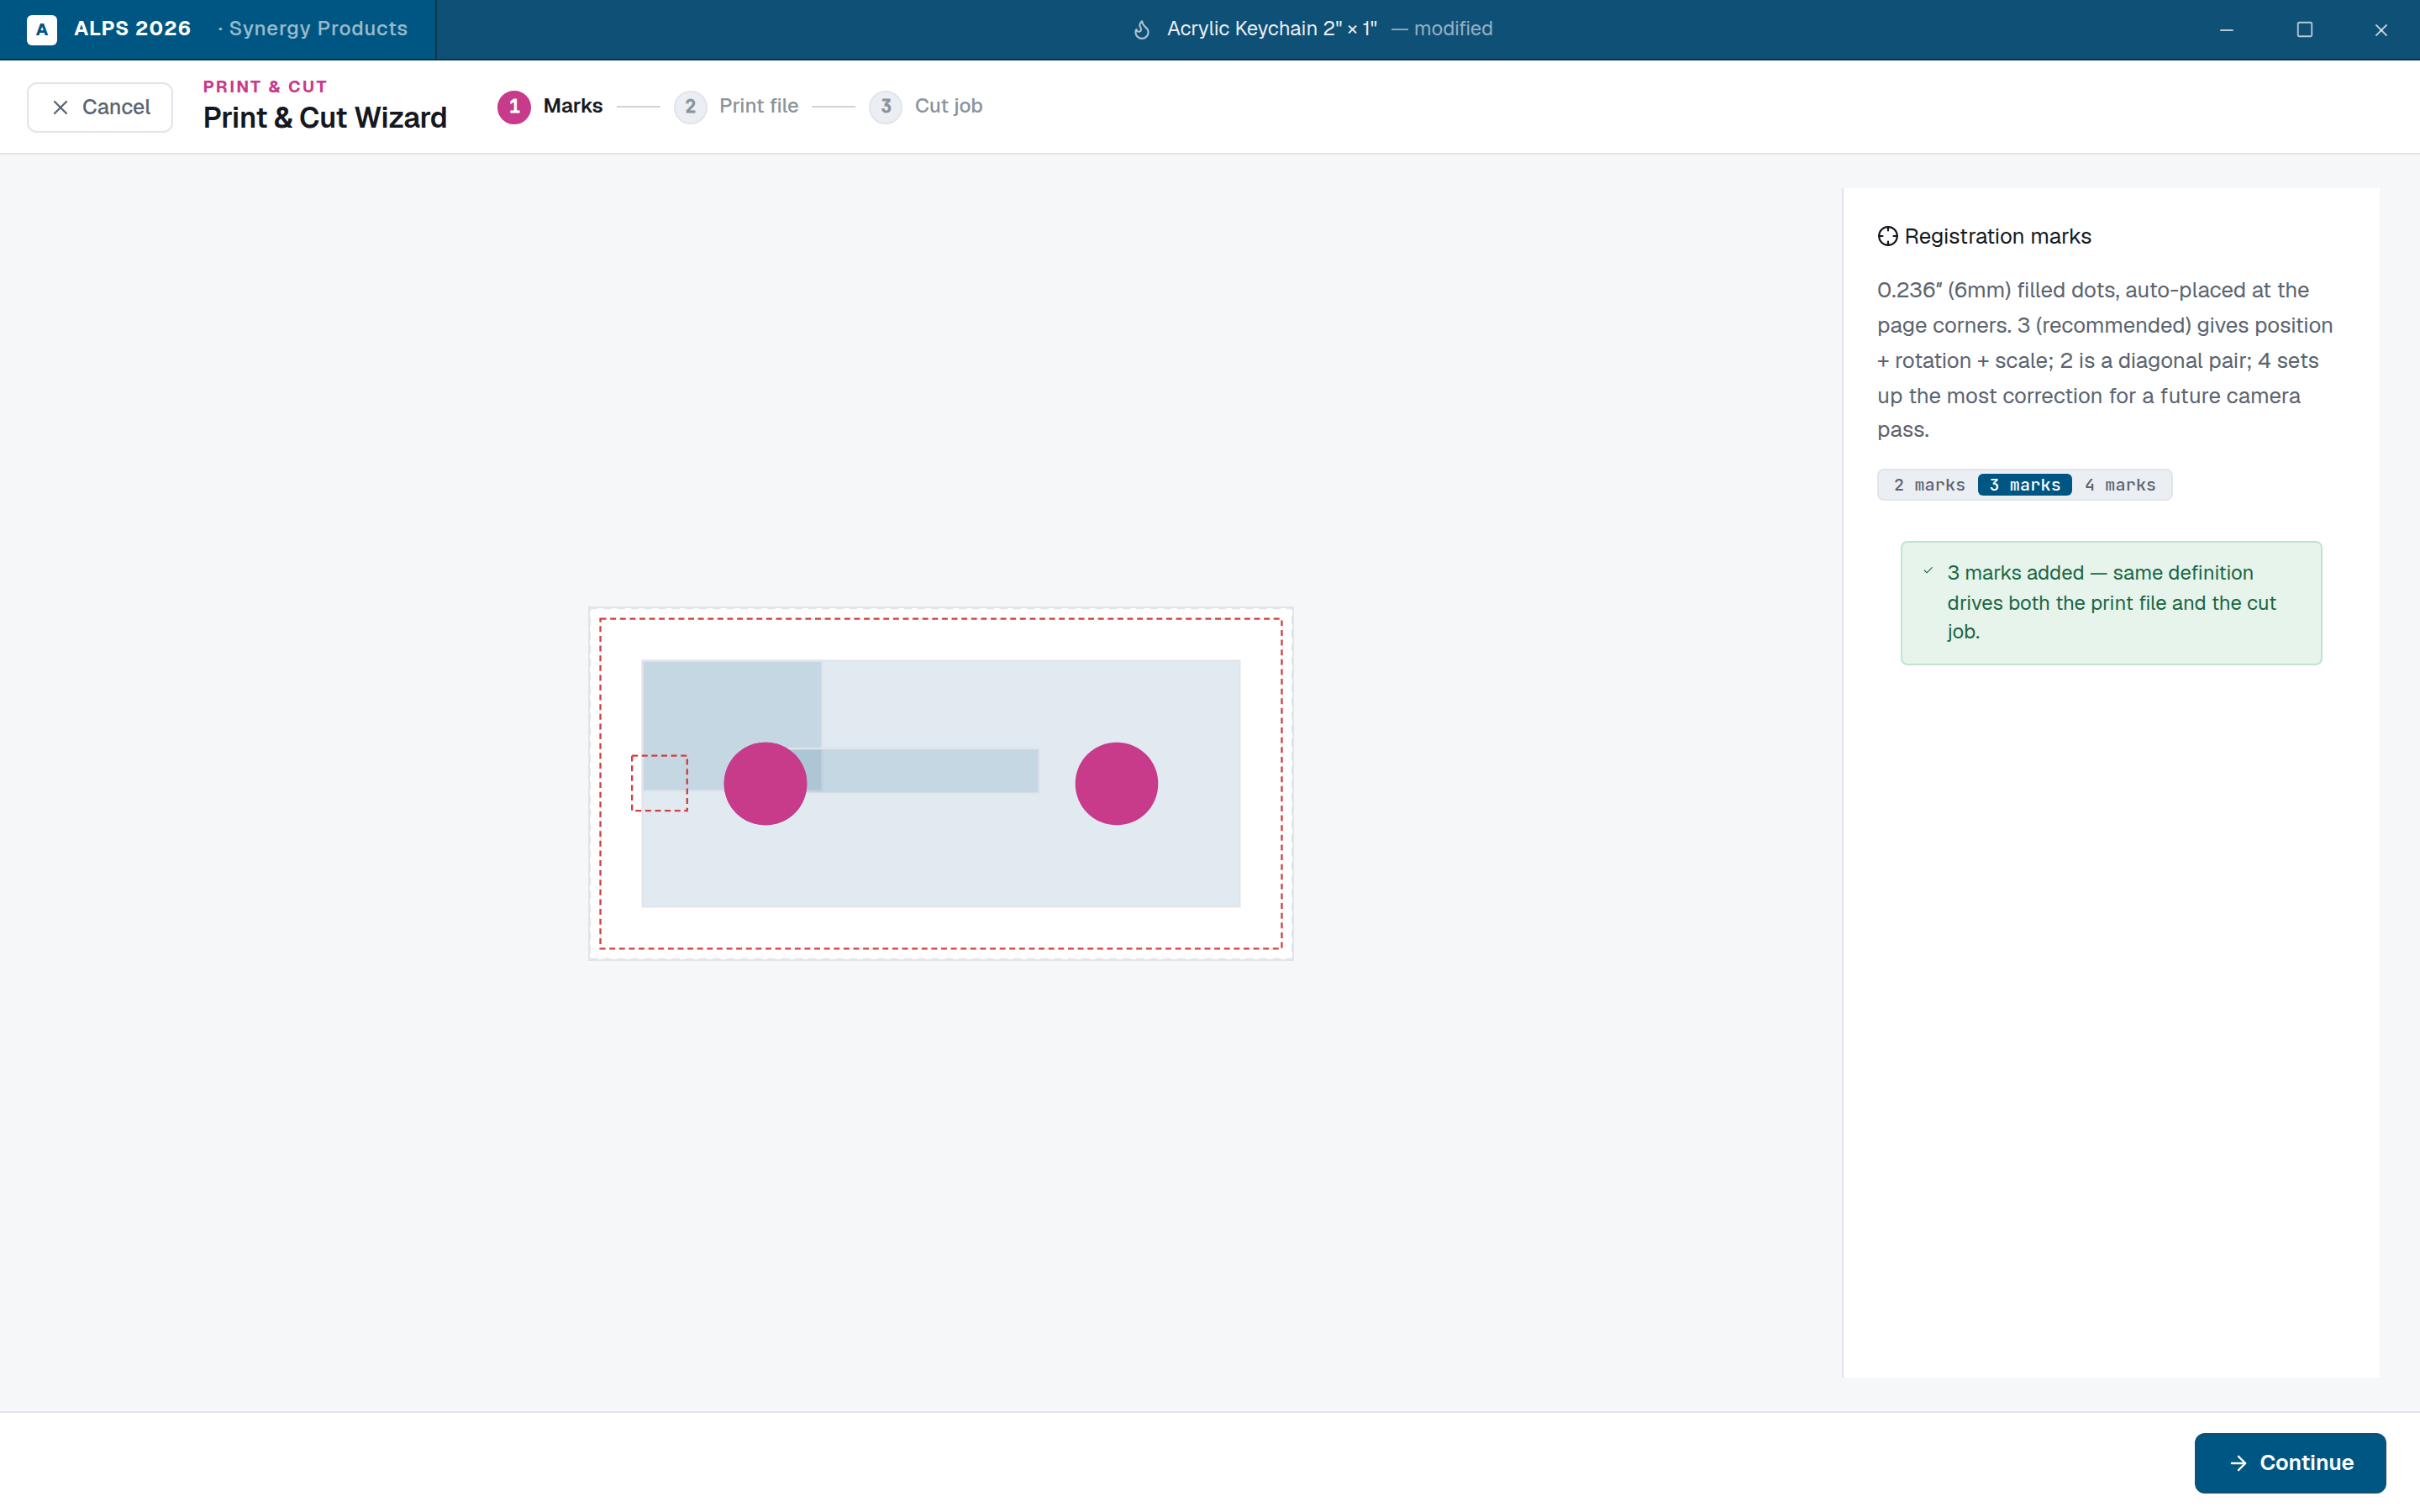Click the Synergy Products label
Image resolution: width=2420 pixels, height=1512 pixels.
[317, 29]
